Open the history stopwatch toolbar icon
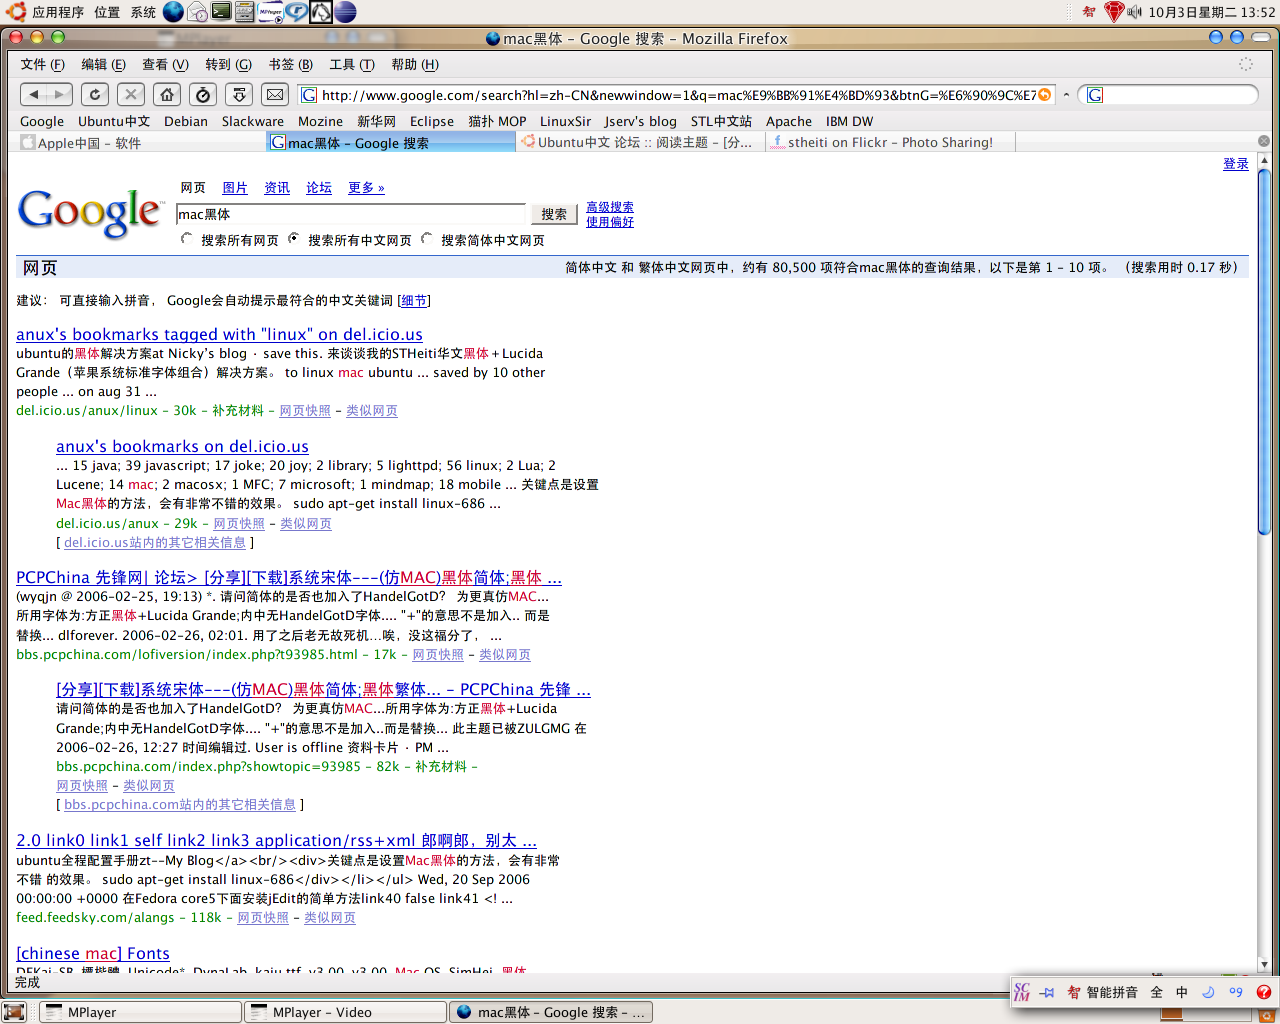 pos(203,94)
